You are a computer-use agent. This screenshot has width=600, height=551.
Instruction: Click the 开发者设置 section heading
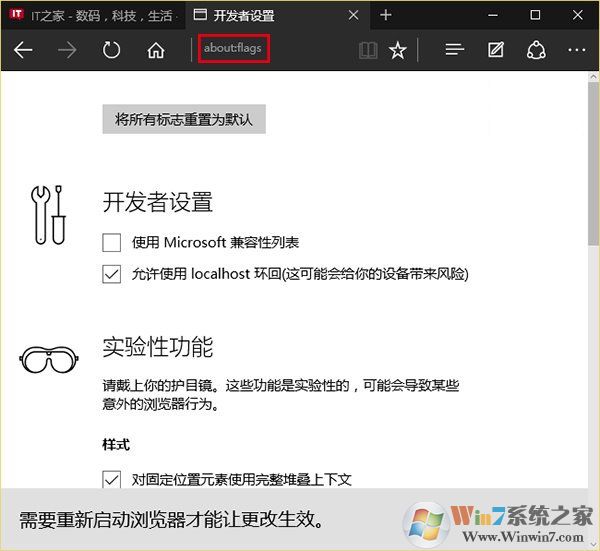coord(157,202)
